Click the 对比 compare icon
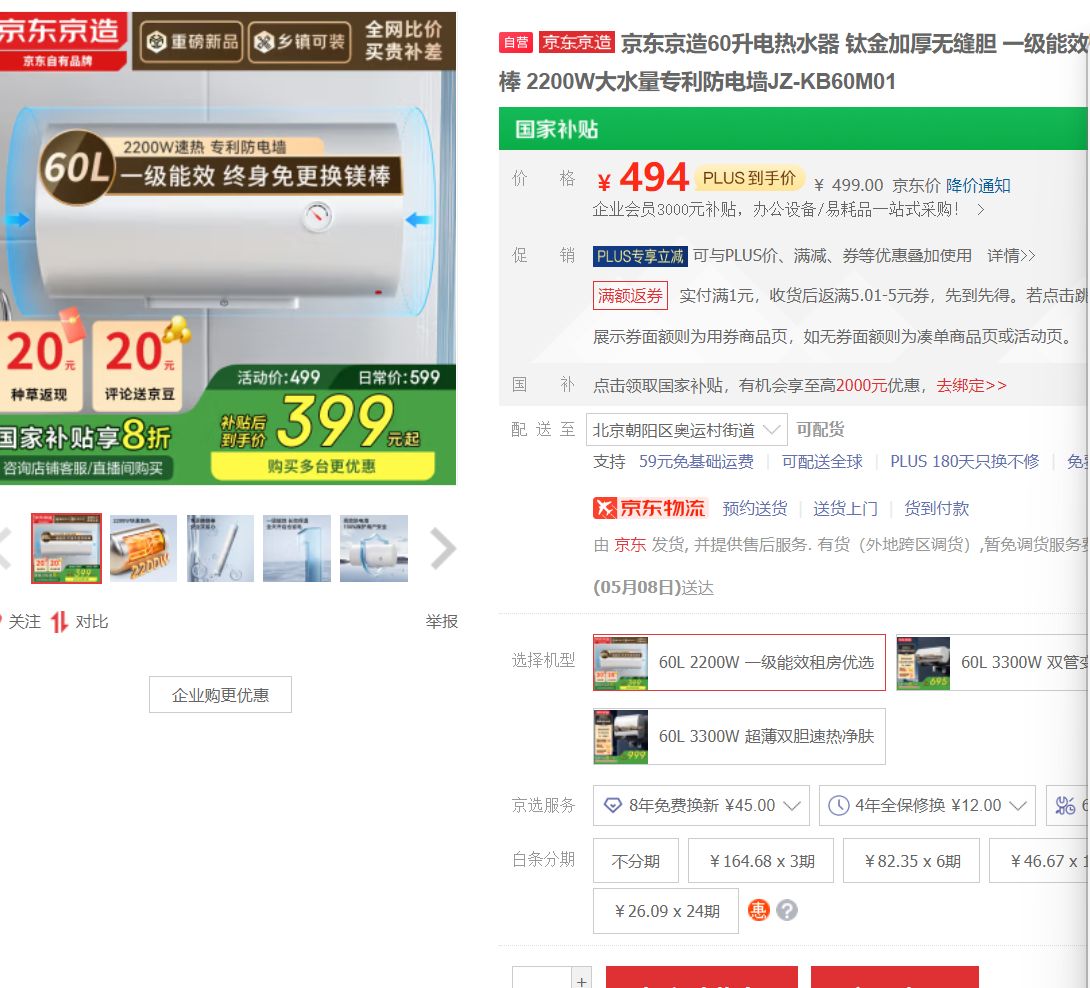The width and height of the screenshot is (1090, 988). click(x=59, y=622)
